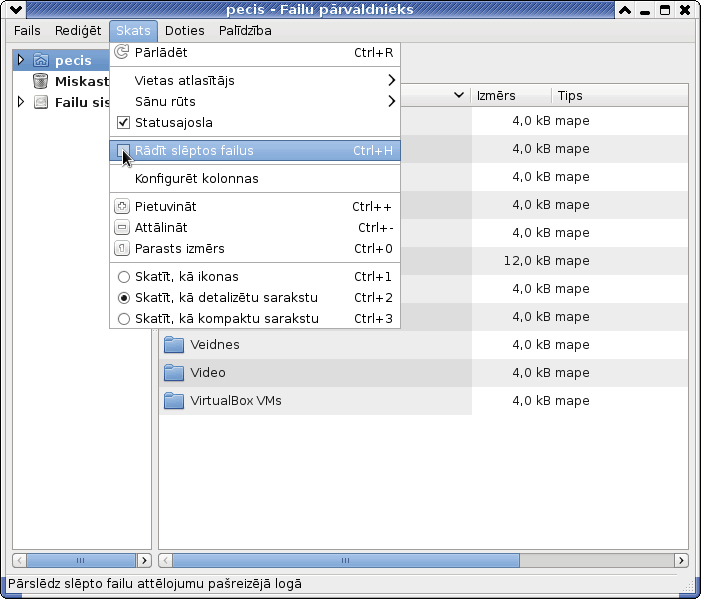701x599 pixels.
Task: Click the Attālināt zoom-out icon
Action: tap(122, 228)
